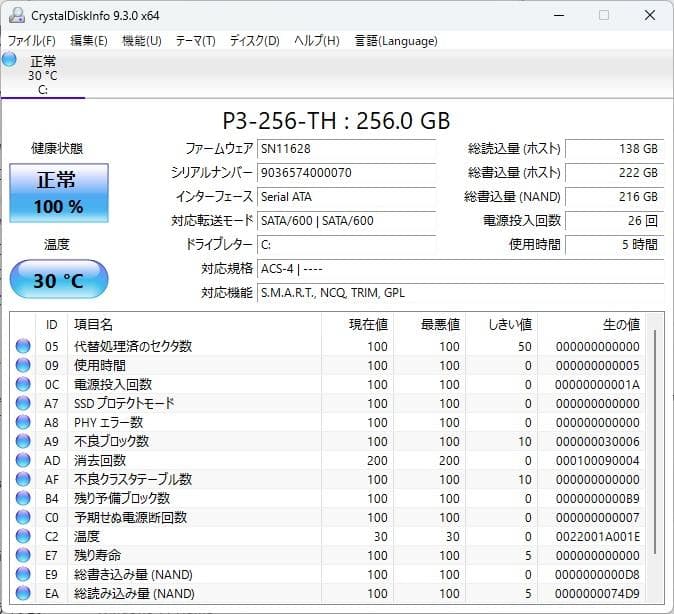Click raw value 000100090004
The width and height of the screenshot is (674, 614).
coord(597,460)
